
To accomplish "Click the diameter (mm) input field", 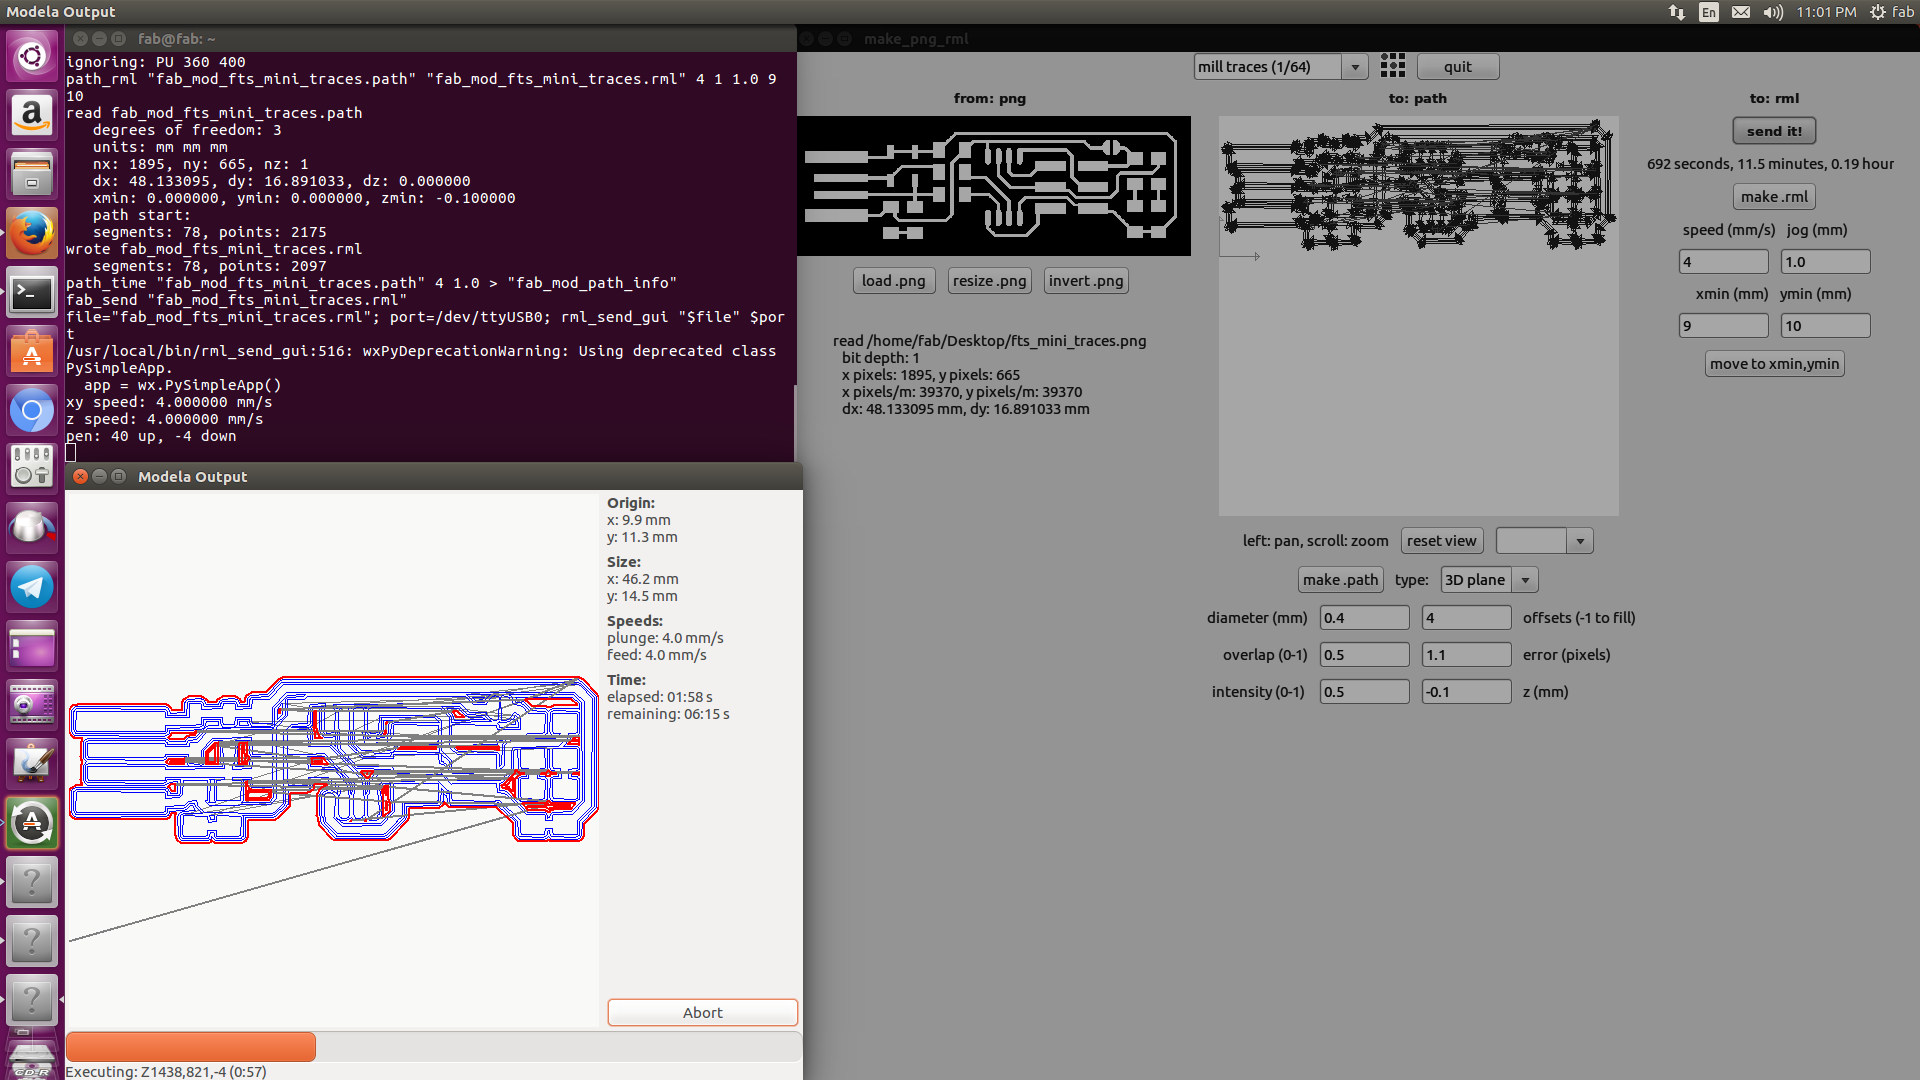I will [1364, 618].
